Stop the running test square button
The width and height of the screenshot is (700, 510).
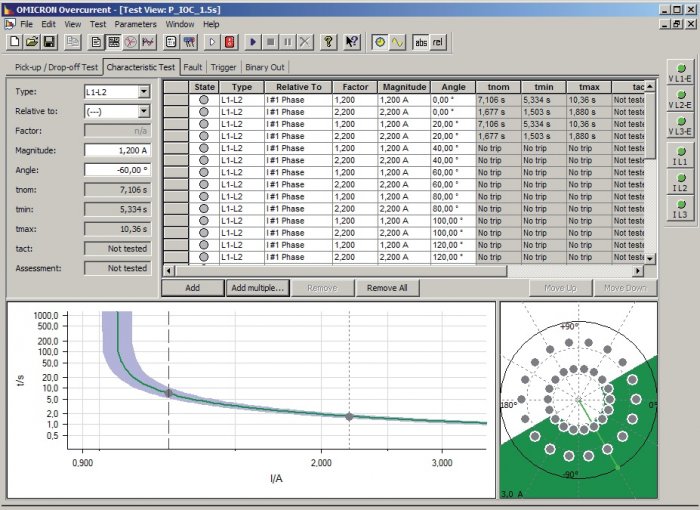(x=270, y=42)
